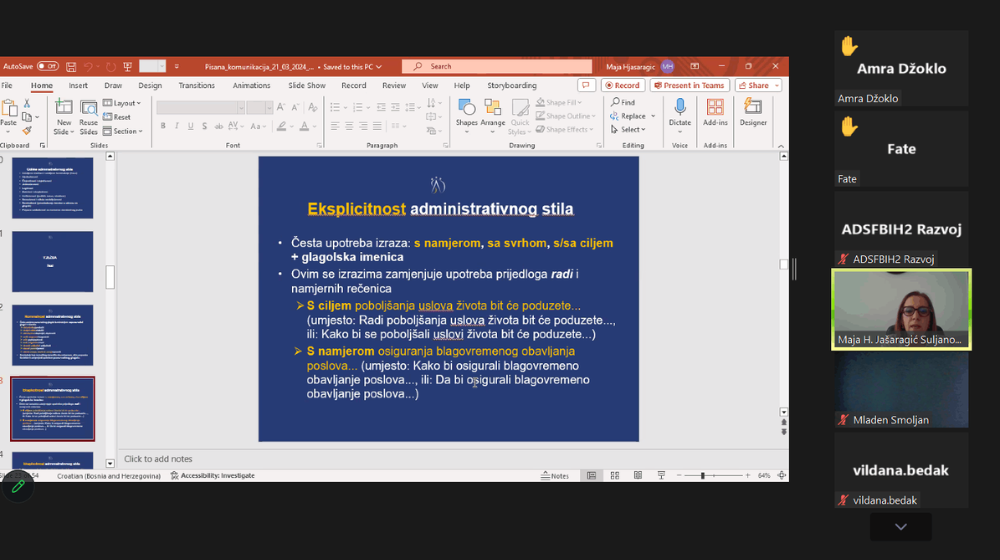Image resolution: width=1000 pixels, height=560 pixels.
Task: Click Croatian language indicator in status bar
Action: tap(108, 476)
